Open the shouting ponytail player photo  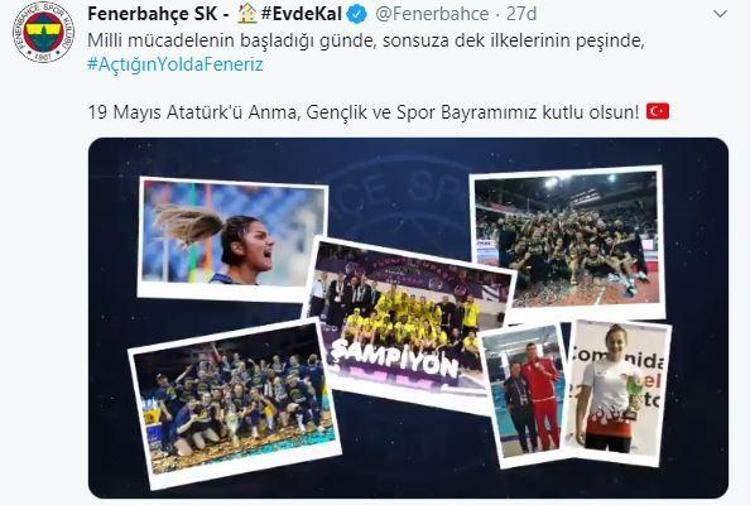click(233, 239)
